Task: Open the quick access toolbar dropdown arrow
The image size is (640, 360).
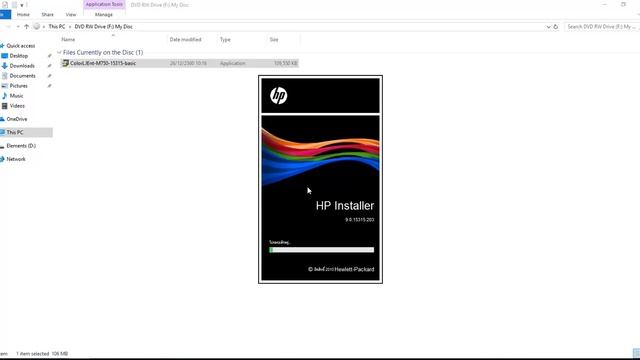Action: pos(22,5)
